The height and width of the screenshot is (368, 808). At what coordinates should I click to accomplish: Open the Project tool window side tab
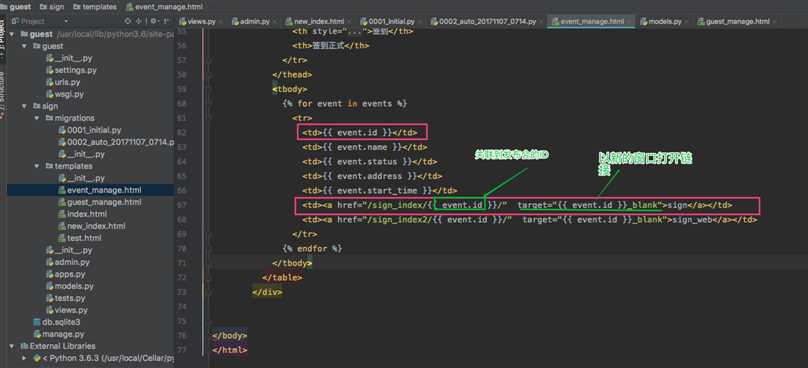pos(3,39)
